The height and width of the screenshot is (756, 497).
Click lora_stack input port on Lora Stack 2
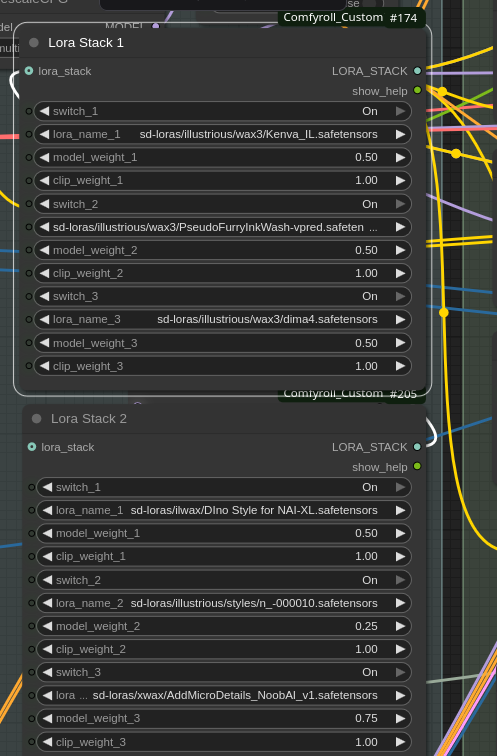click(x=32, y=447)
